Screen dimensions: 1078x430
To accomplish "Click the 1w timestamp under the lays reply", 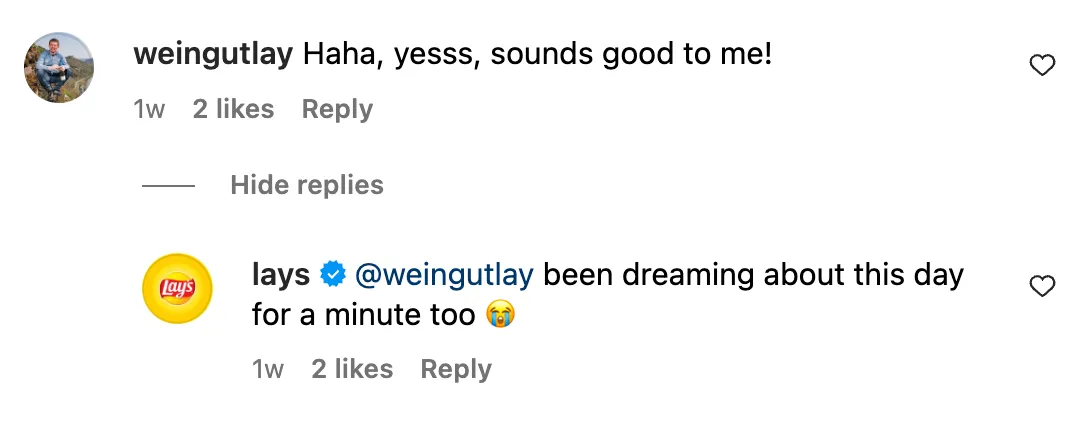I will (x=268, y=369).
